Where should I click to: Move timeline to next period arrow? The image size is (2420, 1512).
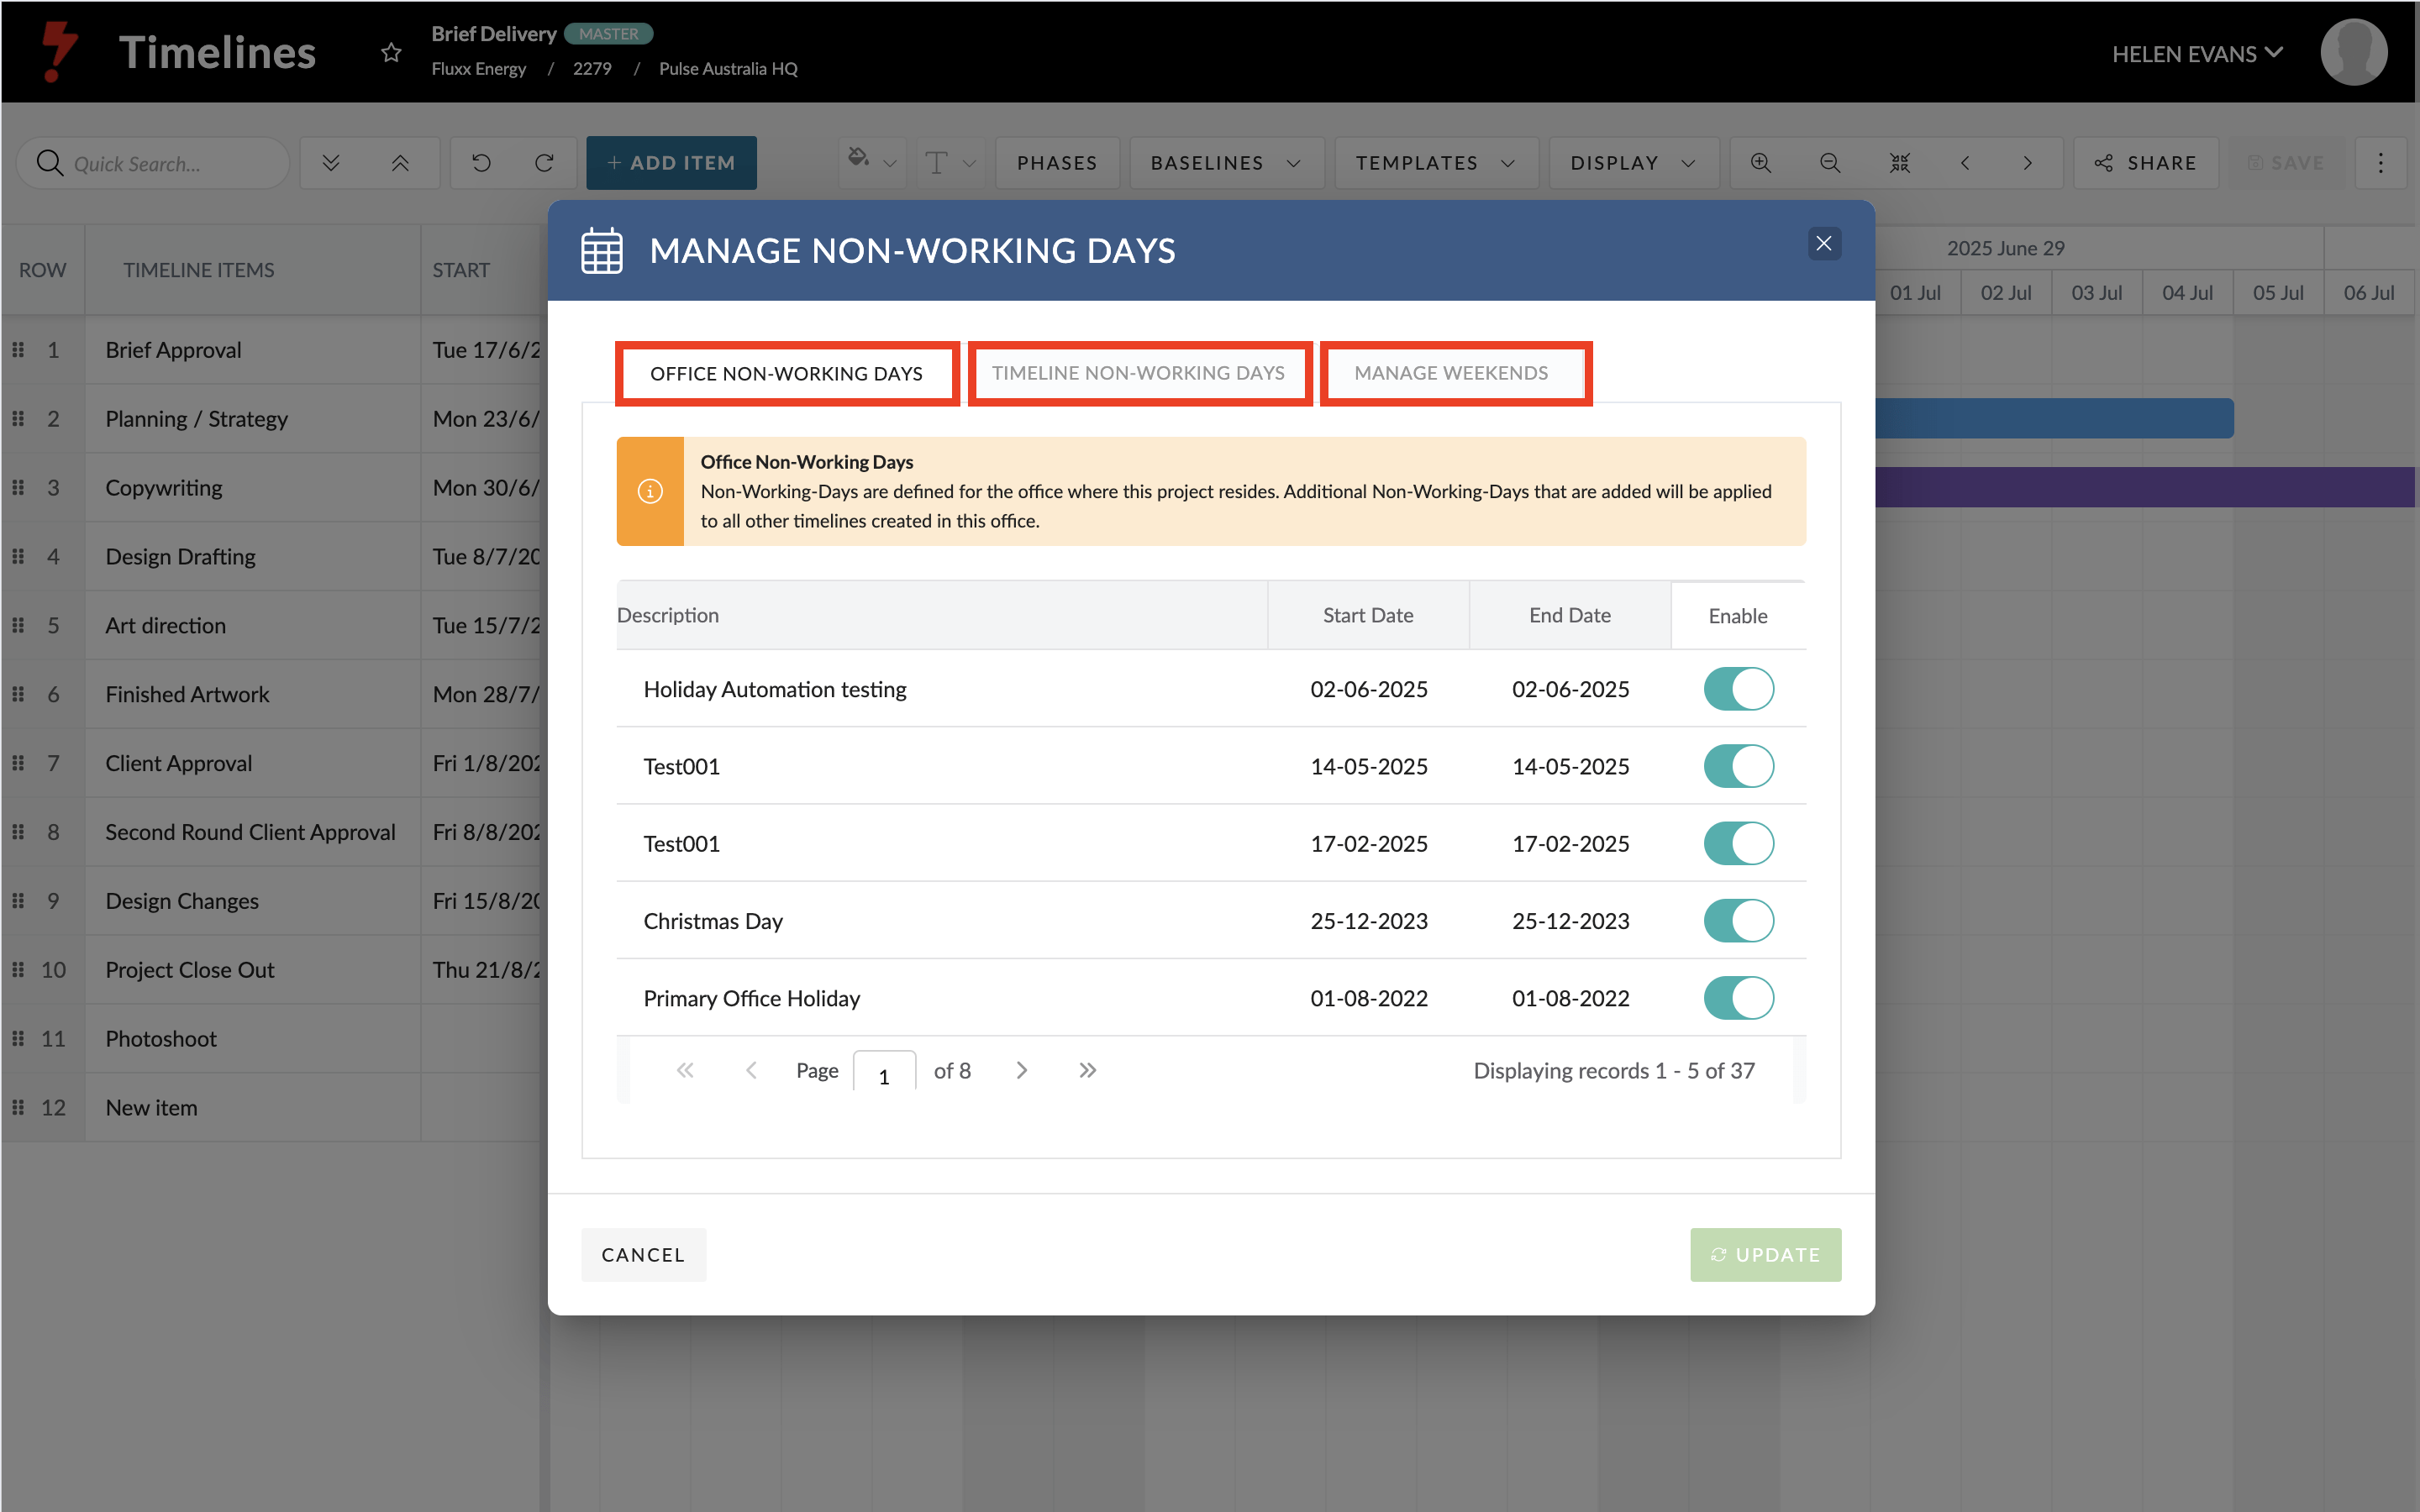pos(2028,163)
